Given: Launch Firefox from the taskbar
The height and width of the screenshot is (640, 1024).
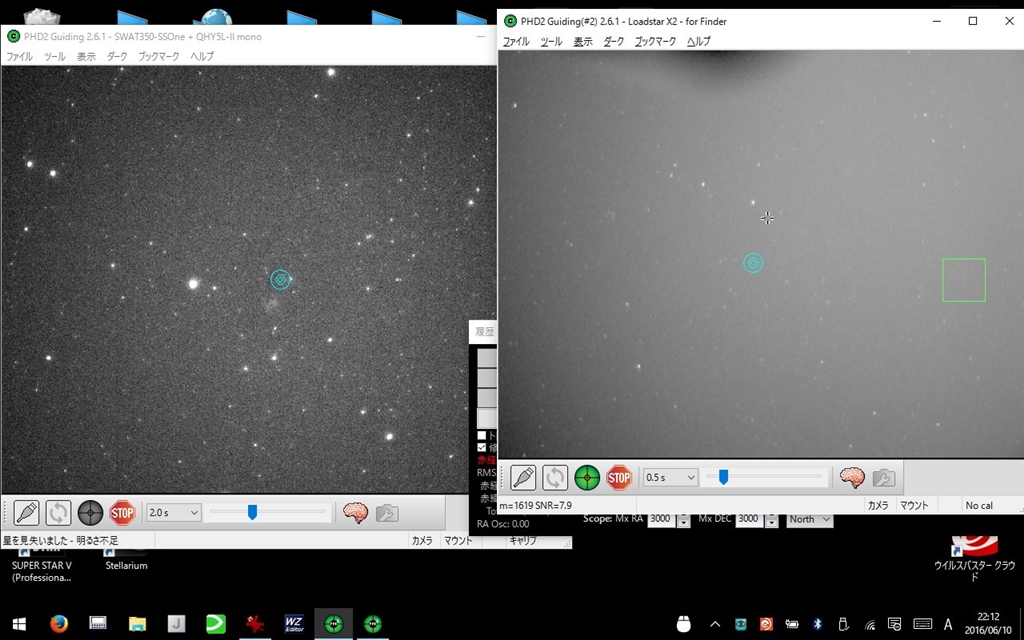Looking at the screenshot, I should 59,624.
